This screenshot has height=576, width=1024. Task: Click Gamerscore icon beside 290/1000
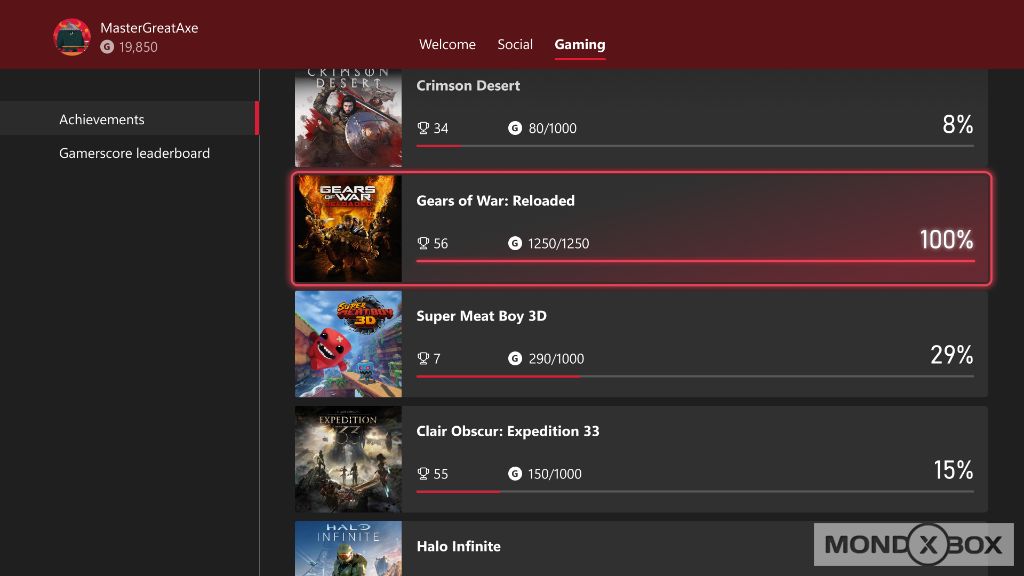click(515, 358)
